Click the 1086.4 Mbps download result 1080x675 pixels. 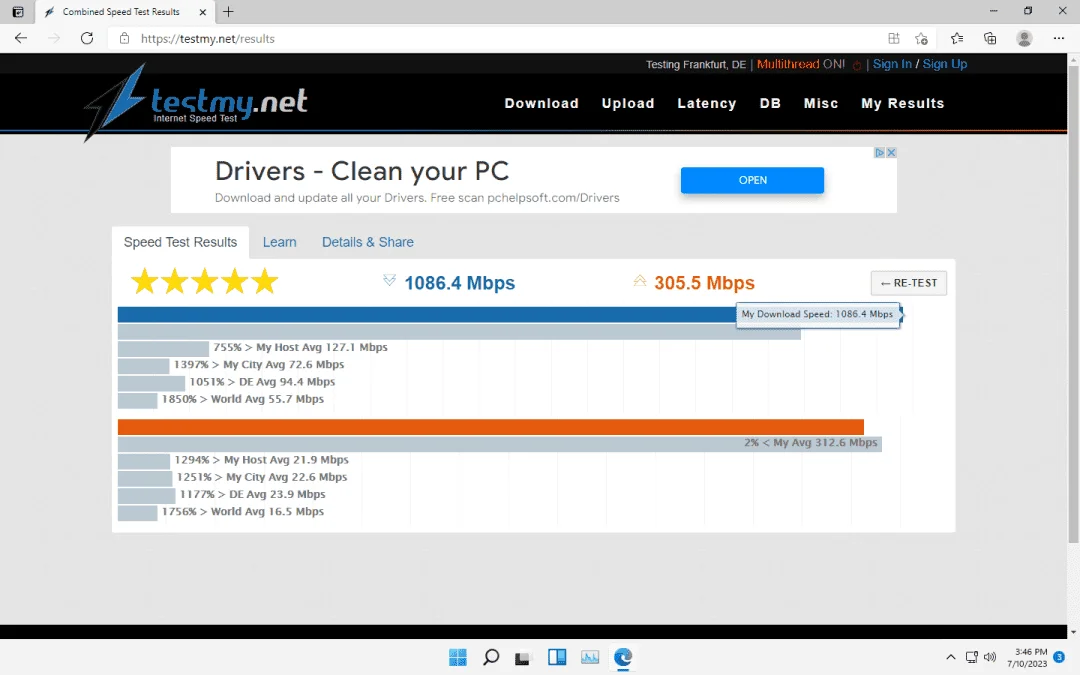pos(459,283)
